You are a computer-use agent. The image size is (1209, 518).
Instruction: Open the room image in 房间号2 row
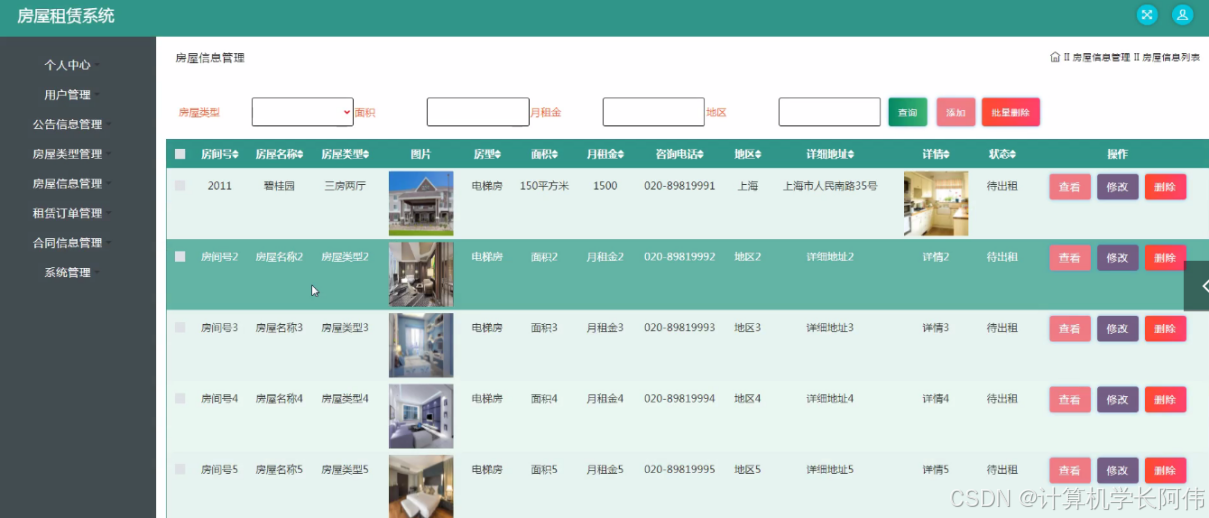tap(421, 274)
